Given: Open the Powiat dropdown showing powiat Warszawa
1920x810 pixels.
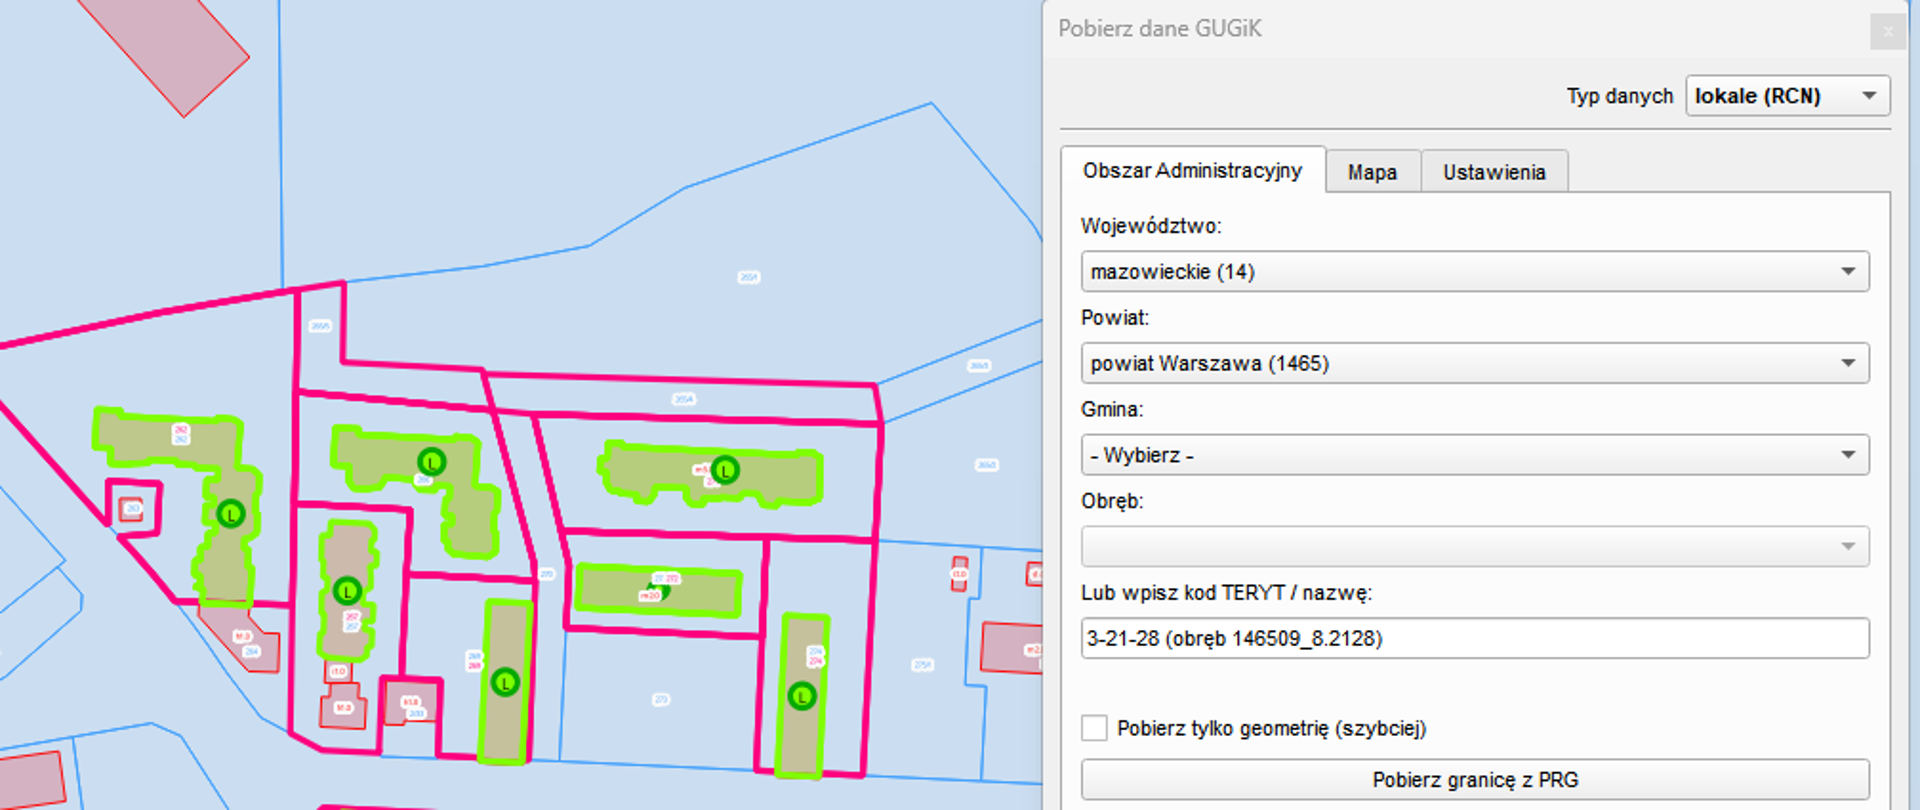Looking at the screenshot, I should (1474, 364).
